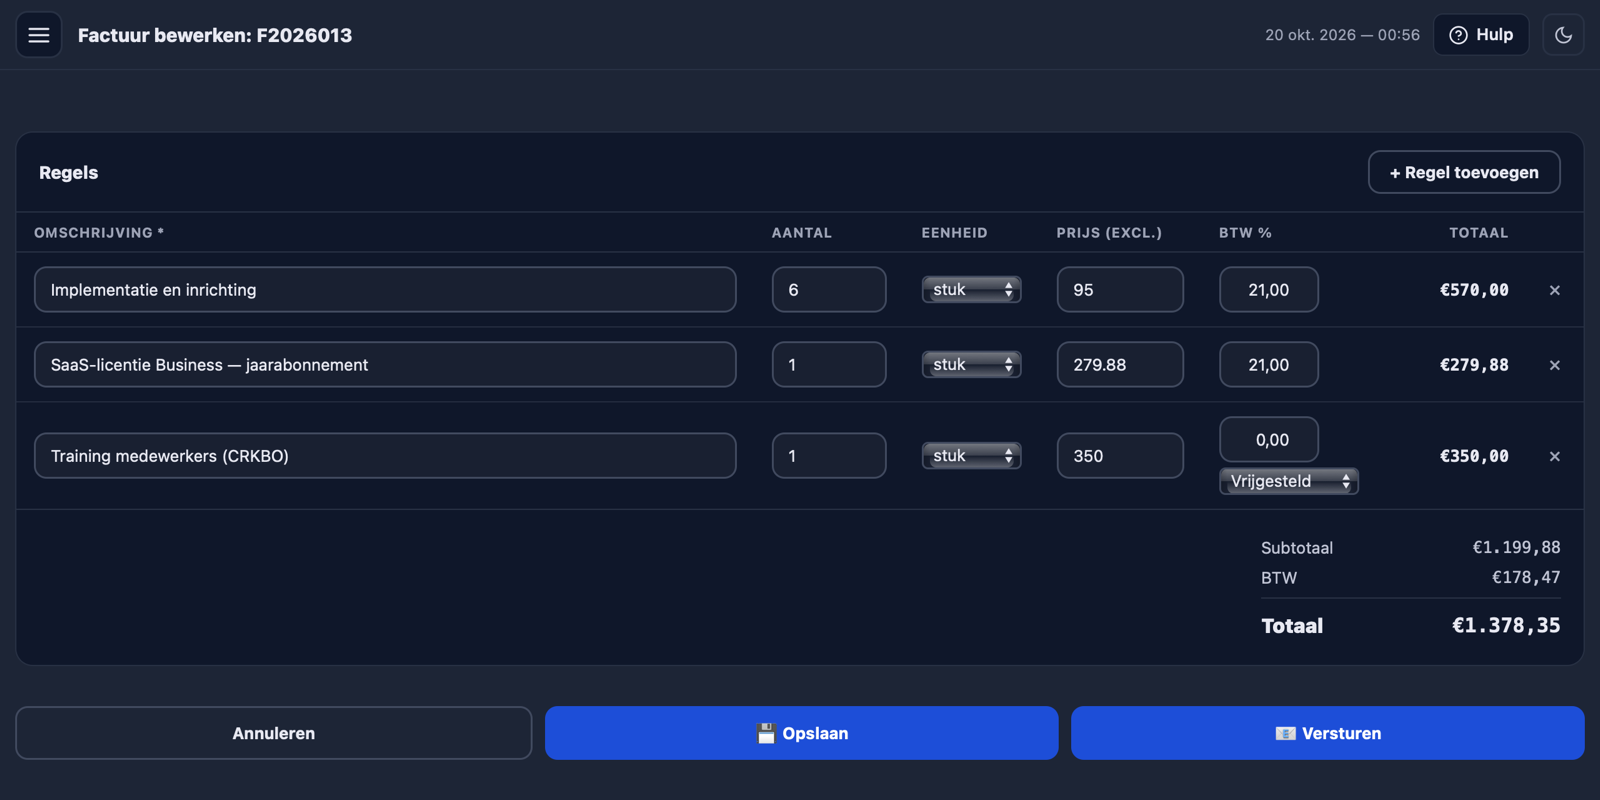The height and width of the screenshot is (800, 1600).
Task: Cancel editing with Annuleren
Action: point(274,733)
